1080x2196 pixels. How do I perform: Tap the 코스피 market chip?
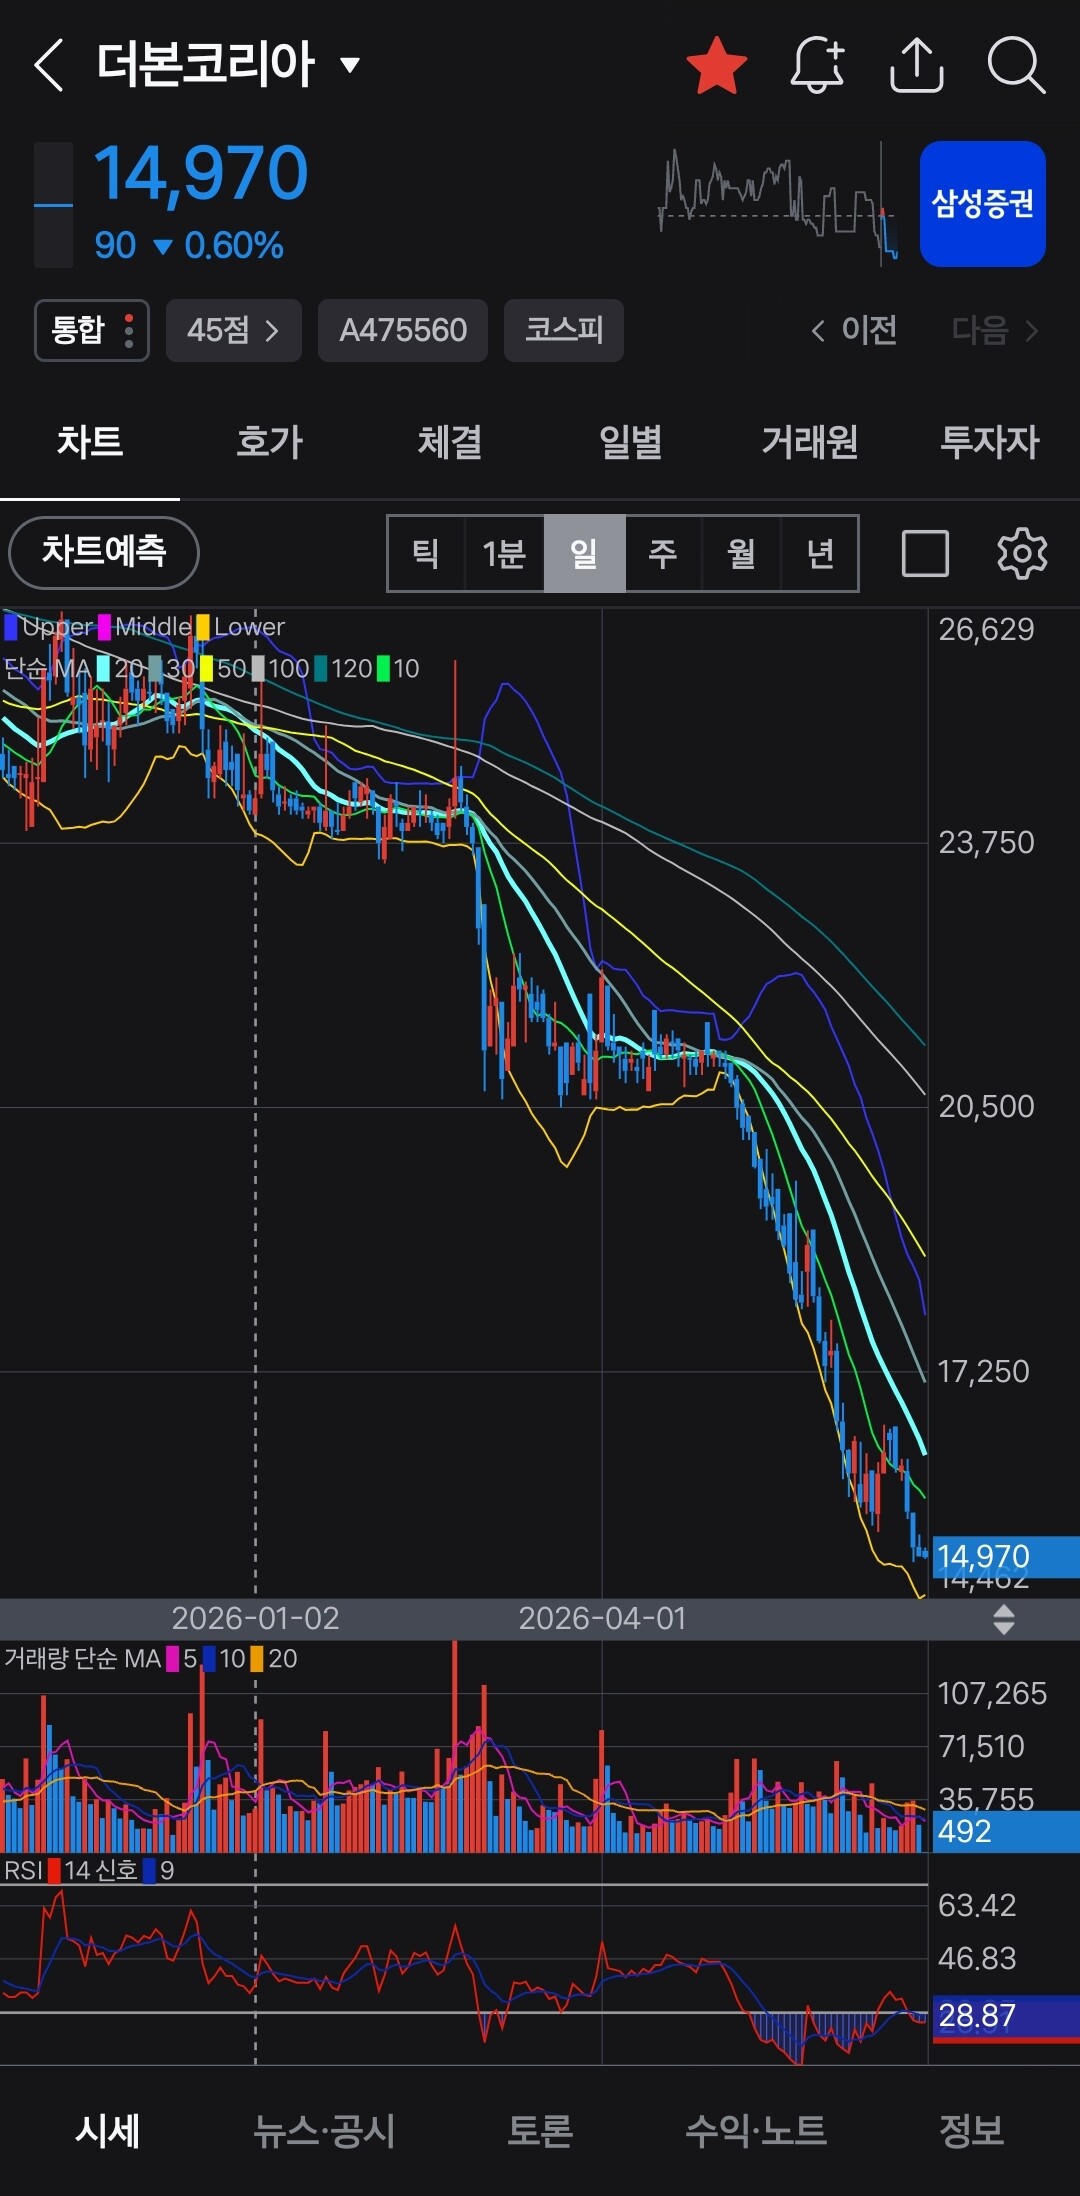pyautogui.click(x=564, y=330)
